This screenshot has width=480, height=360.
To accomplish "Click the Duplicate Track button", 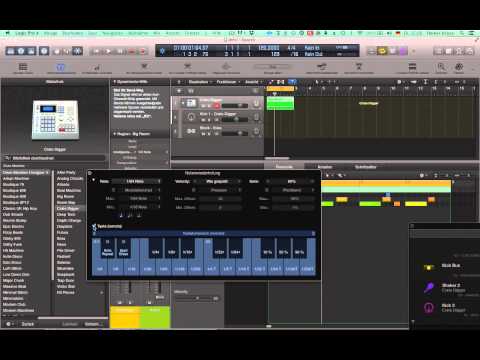I will [191, 91].
